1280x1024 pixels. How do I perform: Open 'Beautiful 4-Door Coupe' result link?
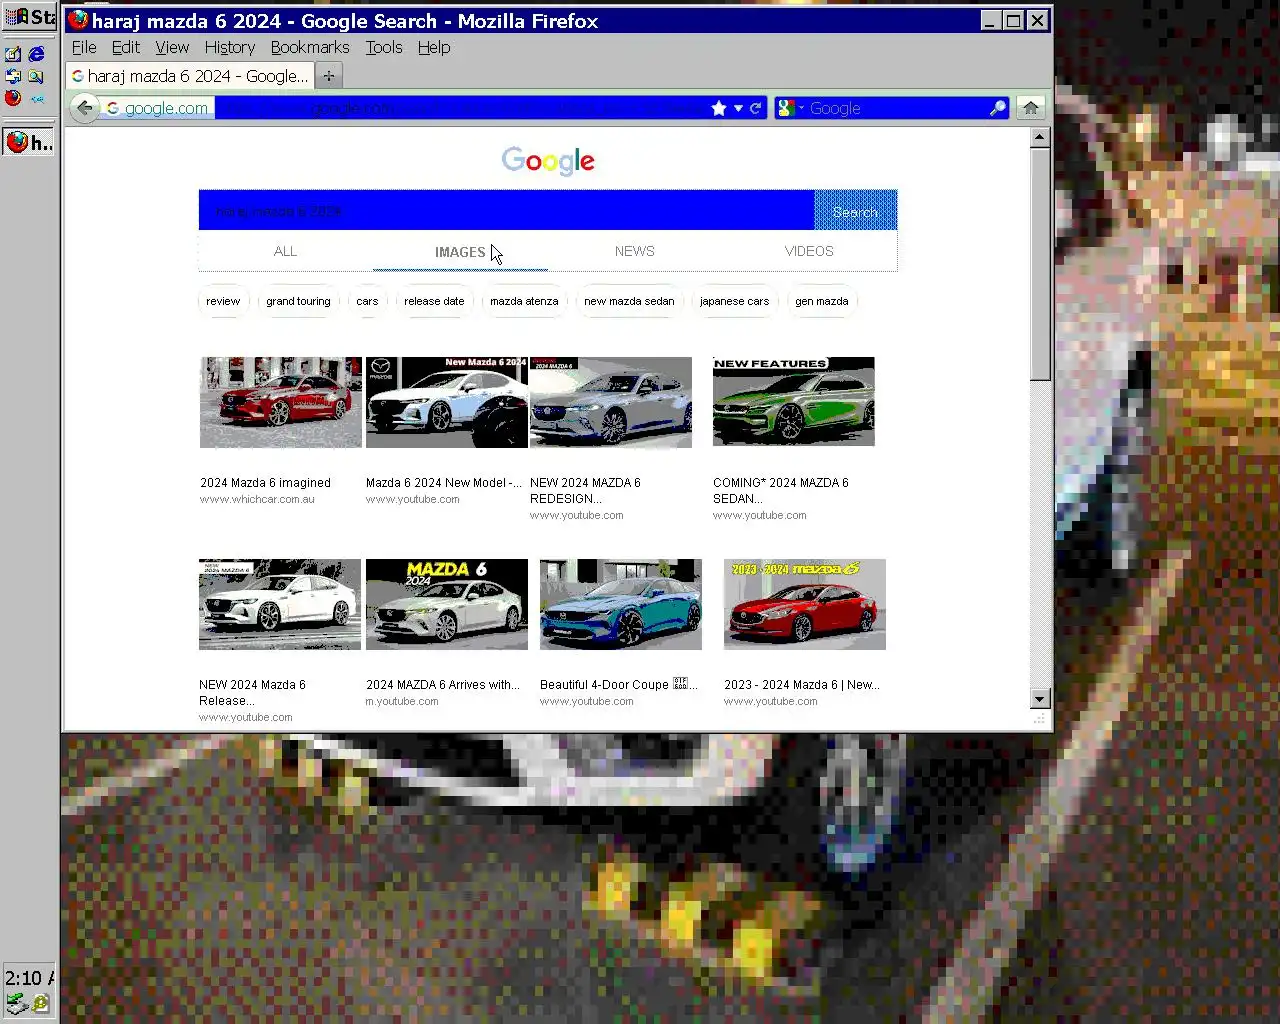tap(619, 685)
